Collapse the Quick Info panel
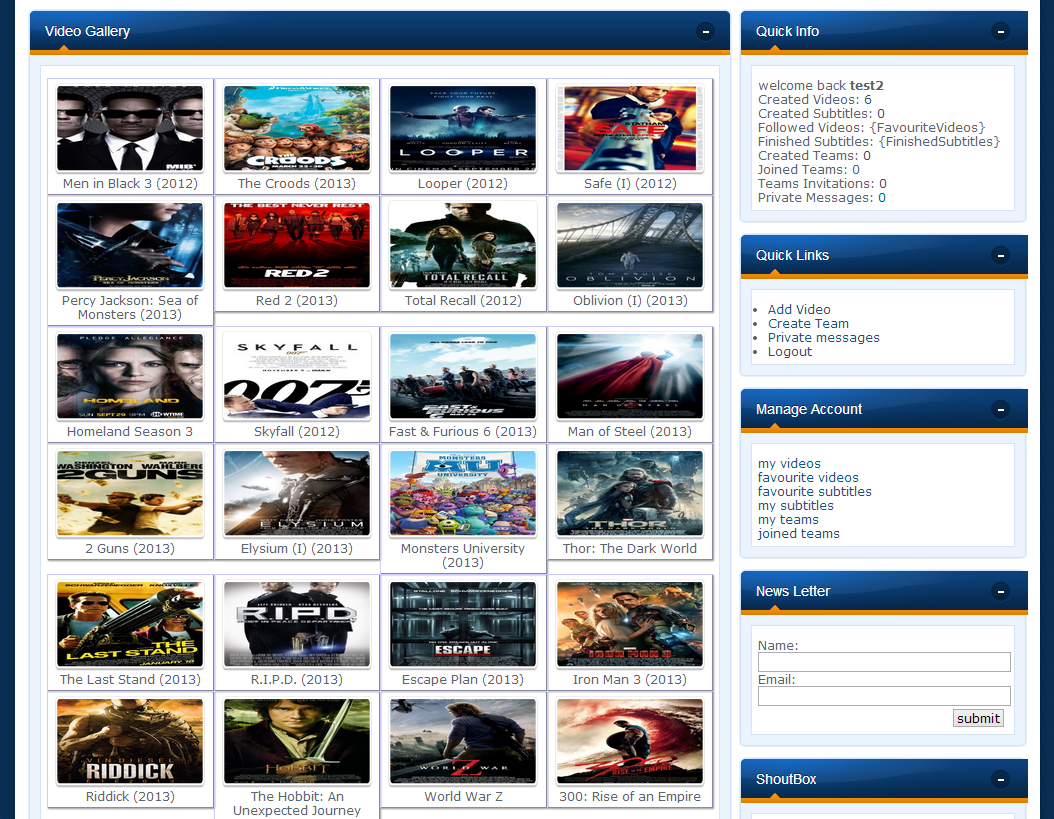The width and height of the screenshot is (1054, 819). coord(1000,31)
